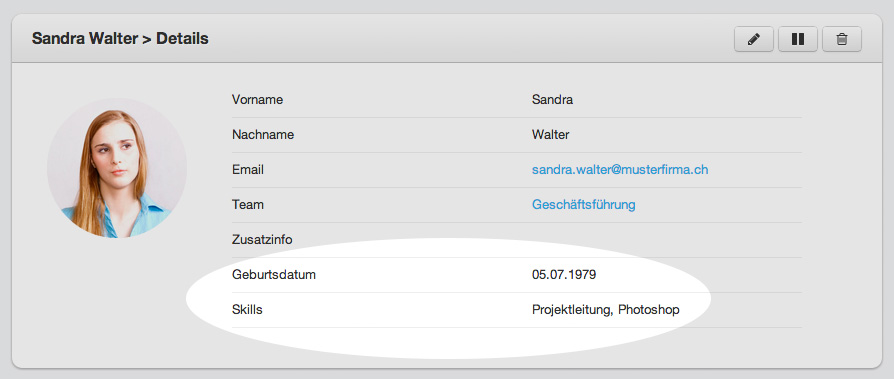Click the Sandra Walter > Details heading
Image resolution: width=894 pixels, height=379 pixels.
120,39
